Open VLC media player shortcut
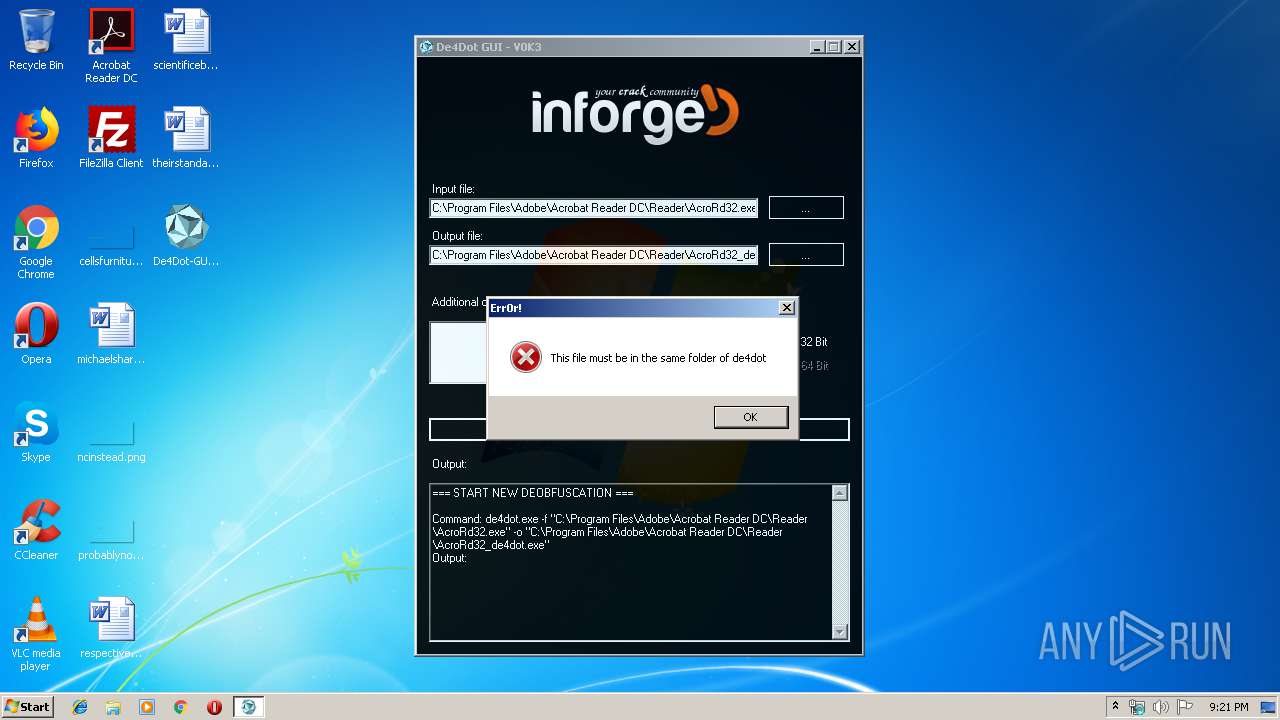Image resolution: width=1280 pixels, height=720 pixels. [36, 634]
